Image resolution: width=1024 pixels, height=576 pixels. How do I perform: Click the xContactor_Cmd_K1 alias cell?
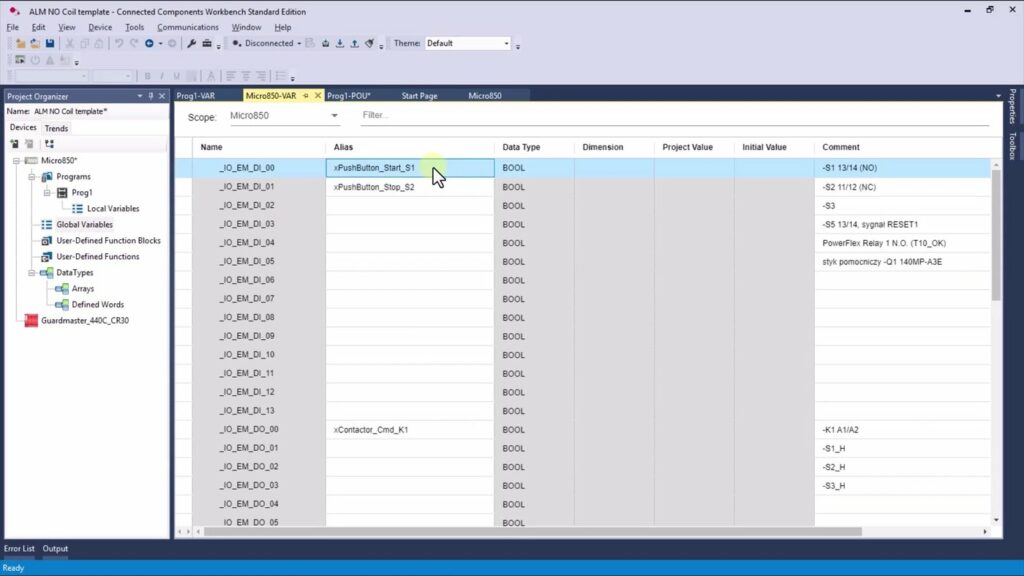click(x=410, y=430)
